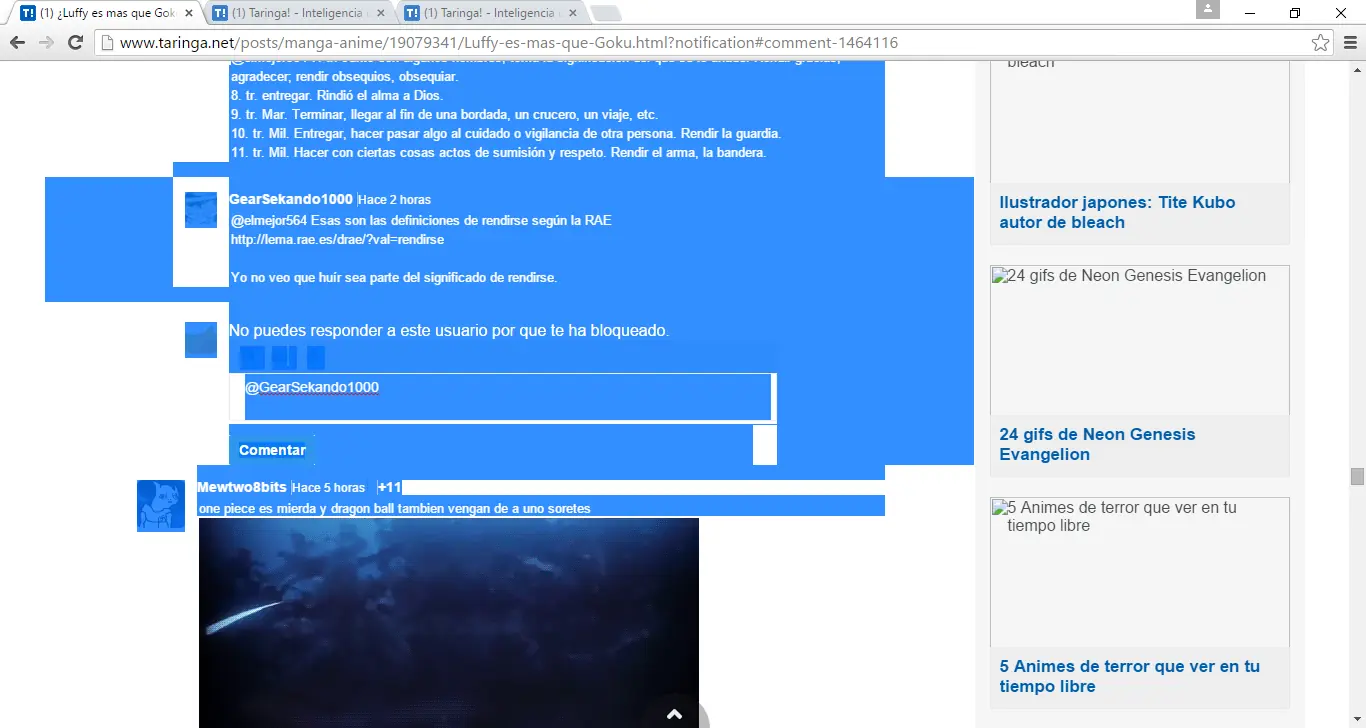Open the Chrome user profile button
1366x728 pixels.
pyautogui.click(x=1208, y=9)
